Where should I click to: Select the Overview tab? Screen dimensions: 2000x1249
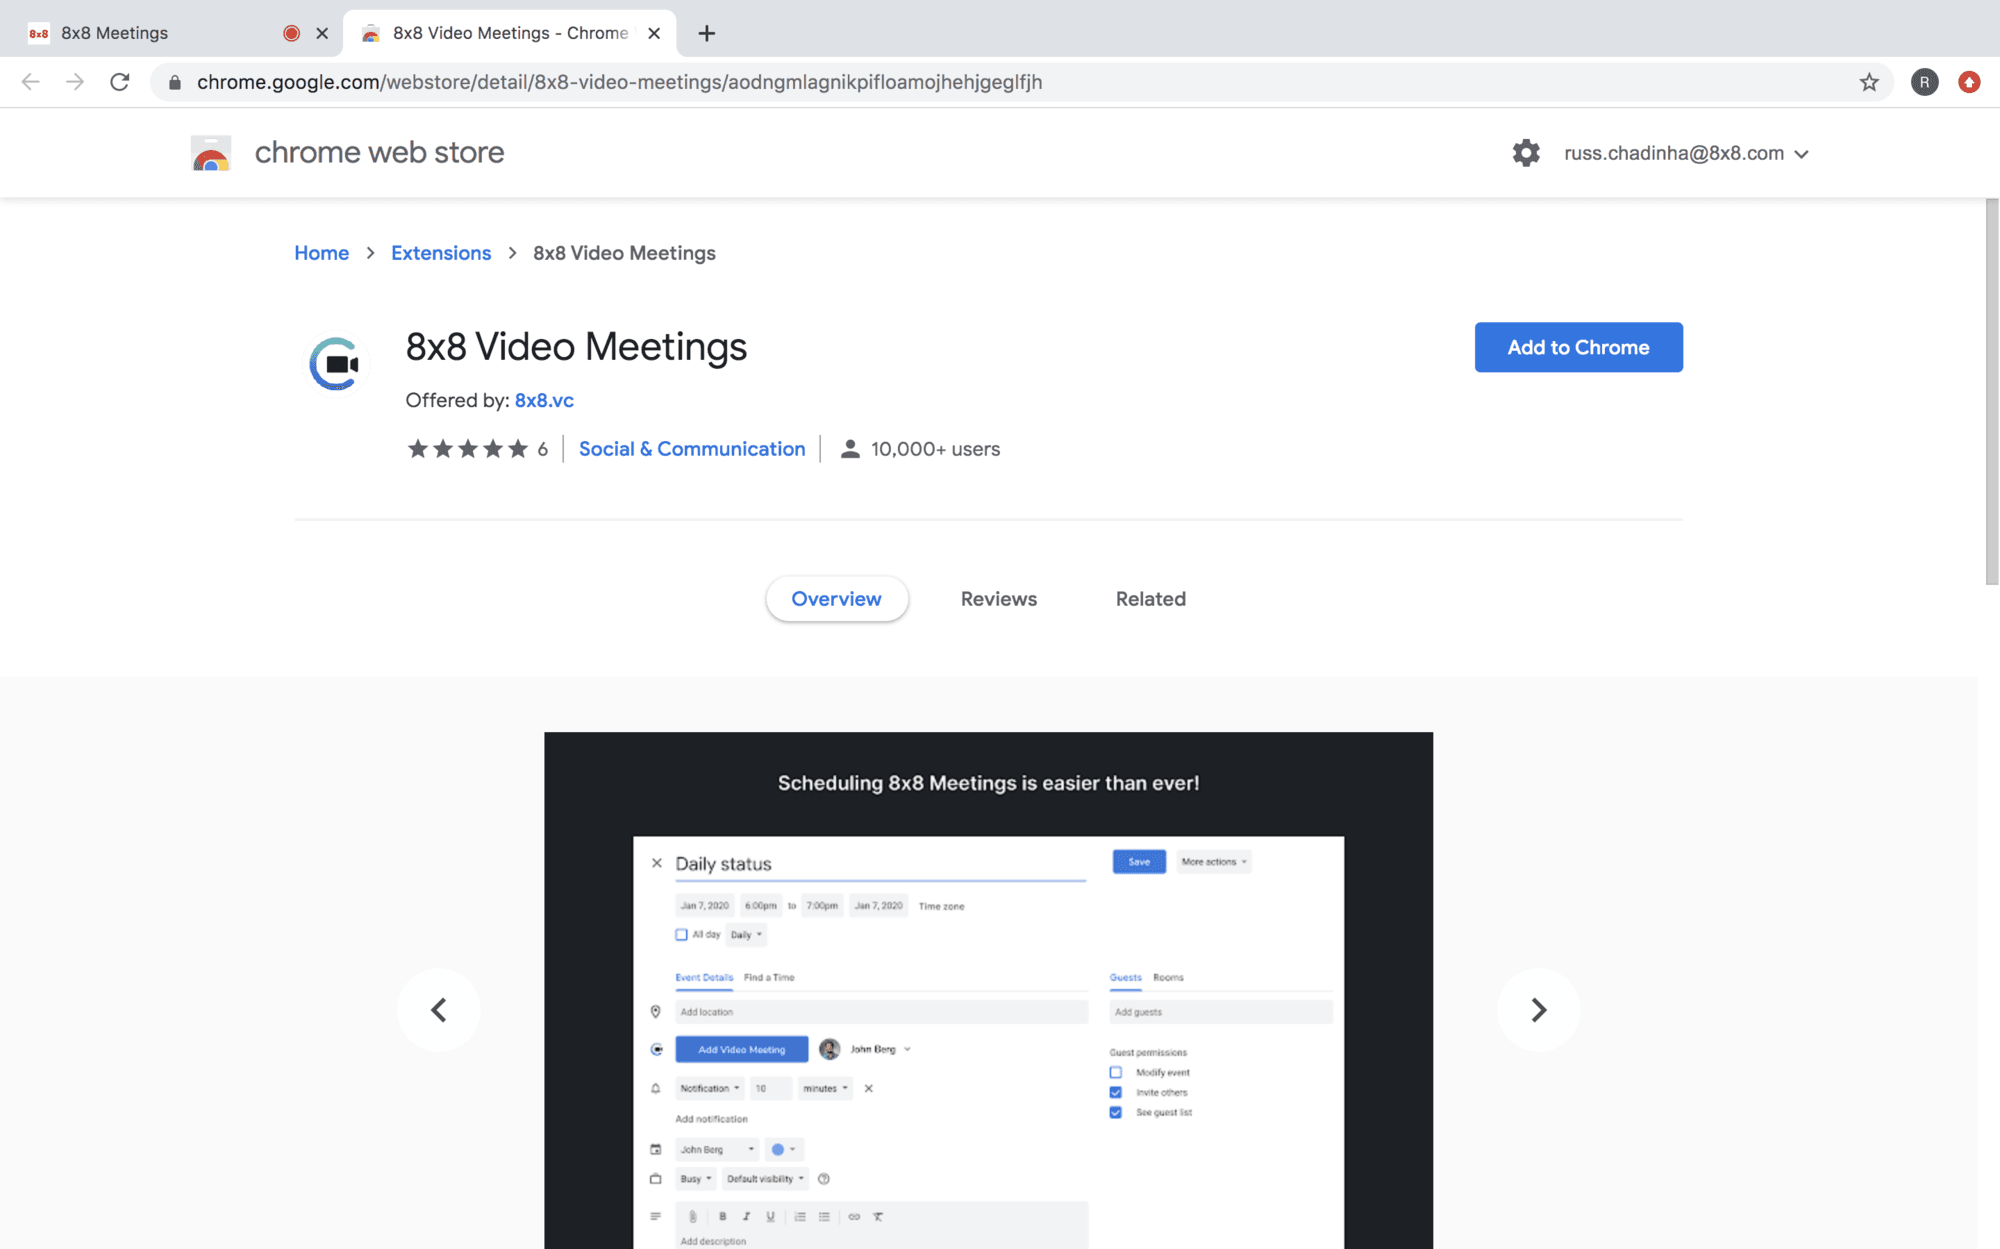[837, 599]
